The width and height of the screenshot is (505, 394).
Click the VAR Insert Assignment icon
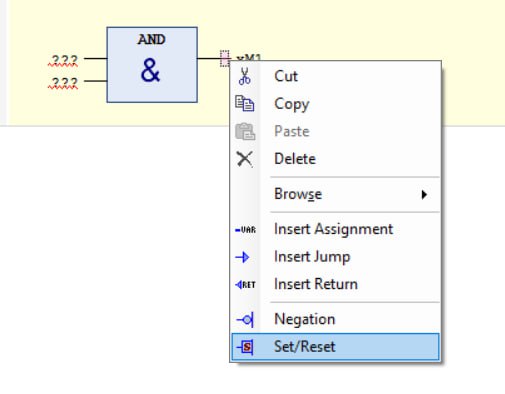click(x=245, y=230)
